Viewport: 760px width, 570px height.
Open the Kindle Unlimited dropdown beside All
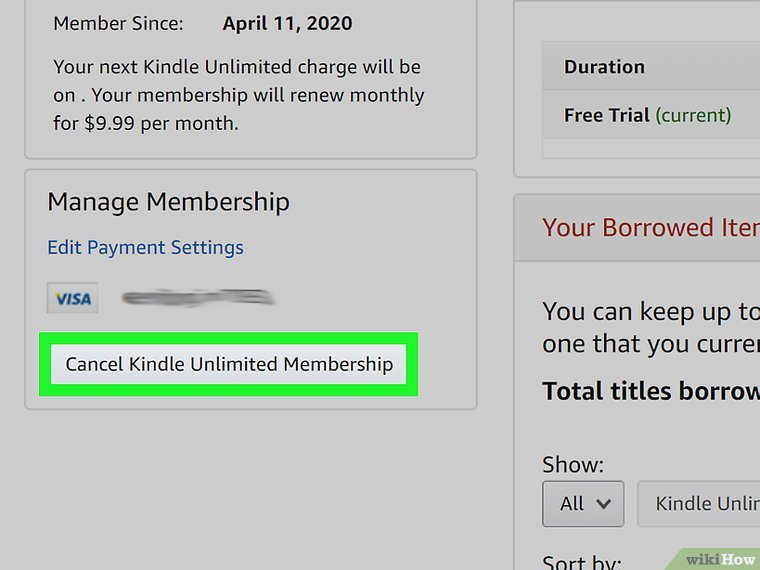[x=700, y=504]
